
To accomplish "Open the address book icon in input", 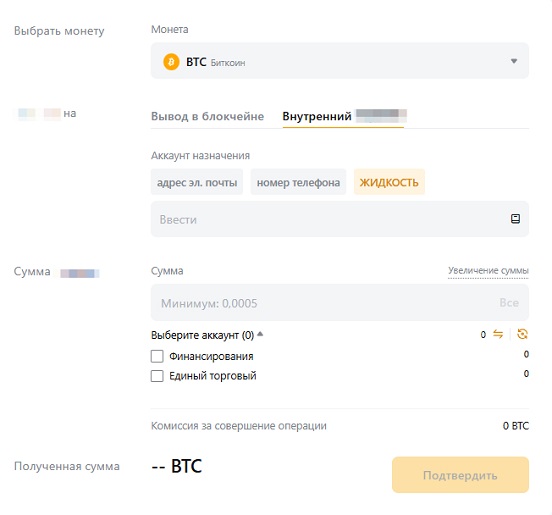I will coord(515,219).
